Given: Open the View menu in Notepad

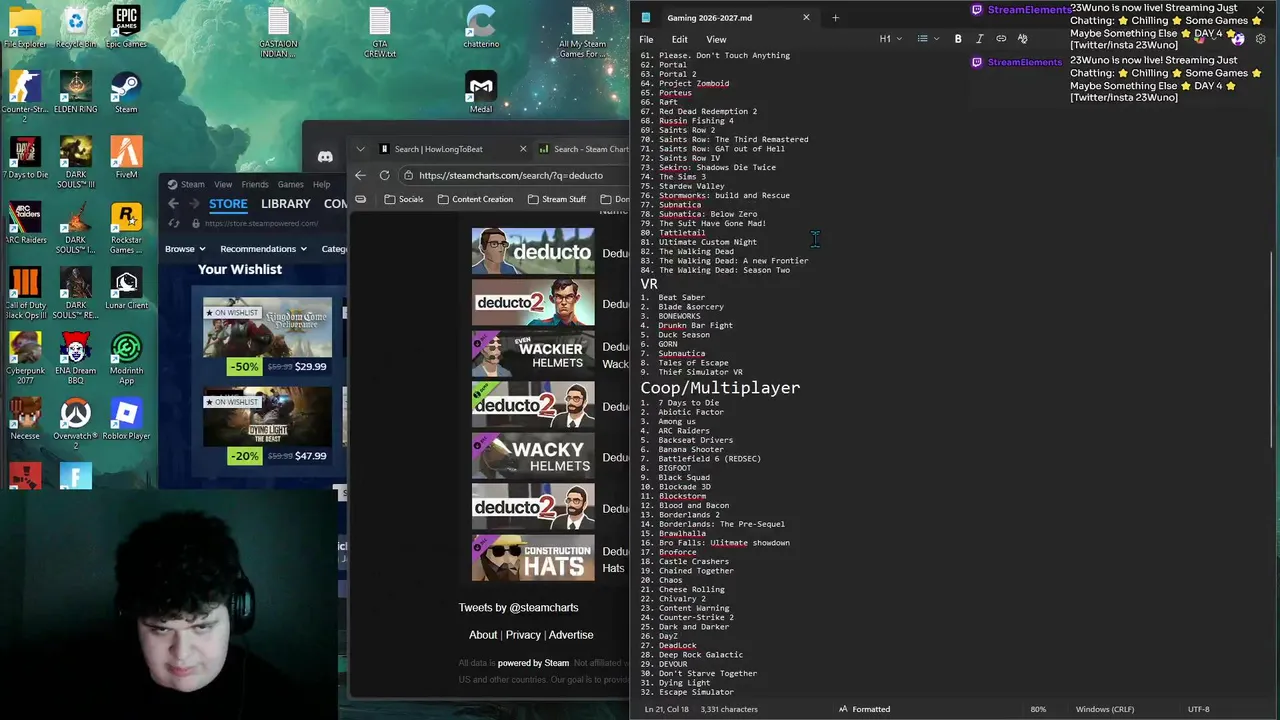Looking at the screenshot, I should tap(716, 39).
